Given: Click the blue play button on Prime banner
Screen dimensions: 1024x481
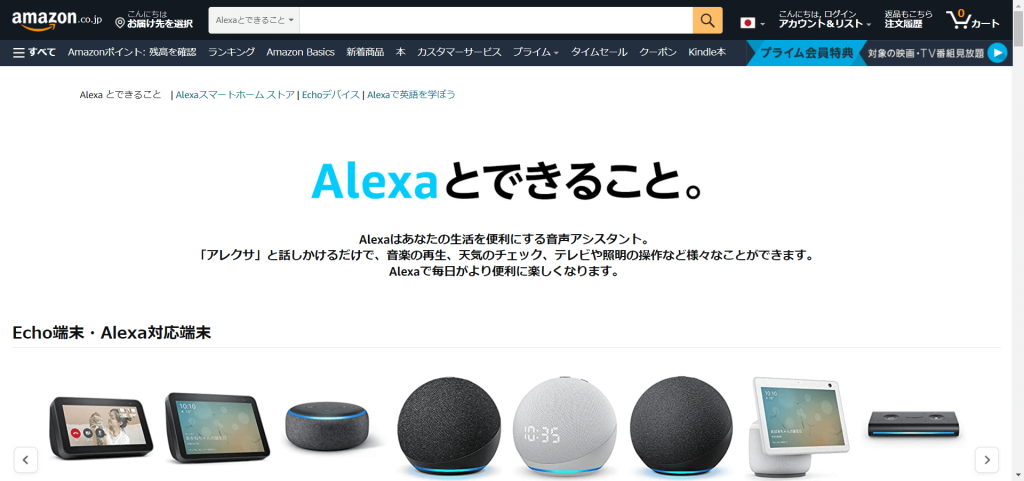Looking at the screenshot, I should pyautogui.click(x=997, y=52).
